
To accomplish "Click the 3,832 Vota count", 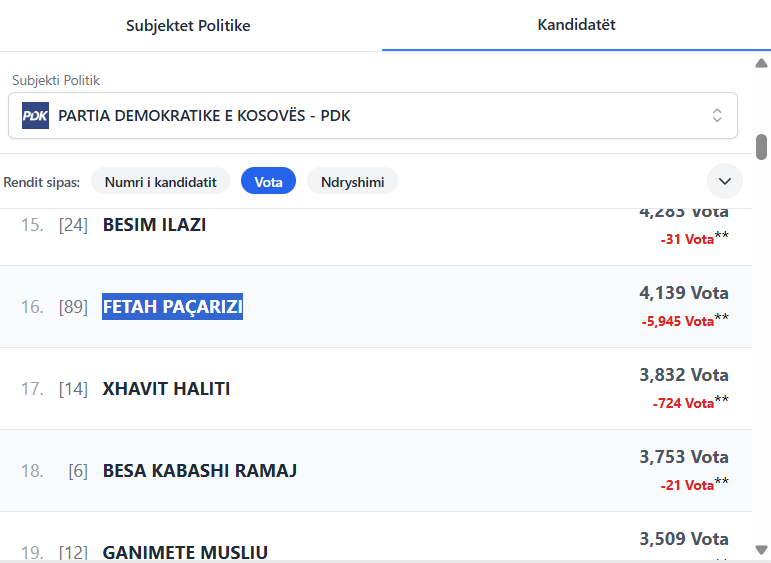I will (683, 375).
